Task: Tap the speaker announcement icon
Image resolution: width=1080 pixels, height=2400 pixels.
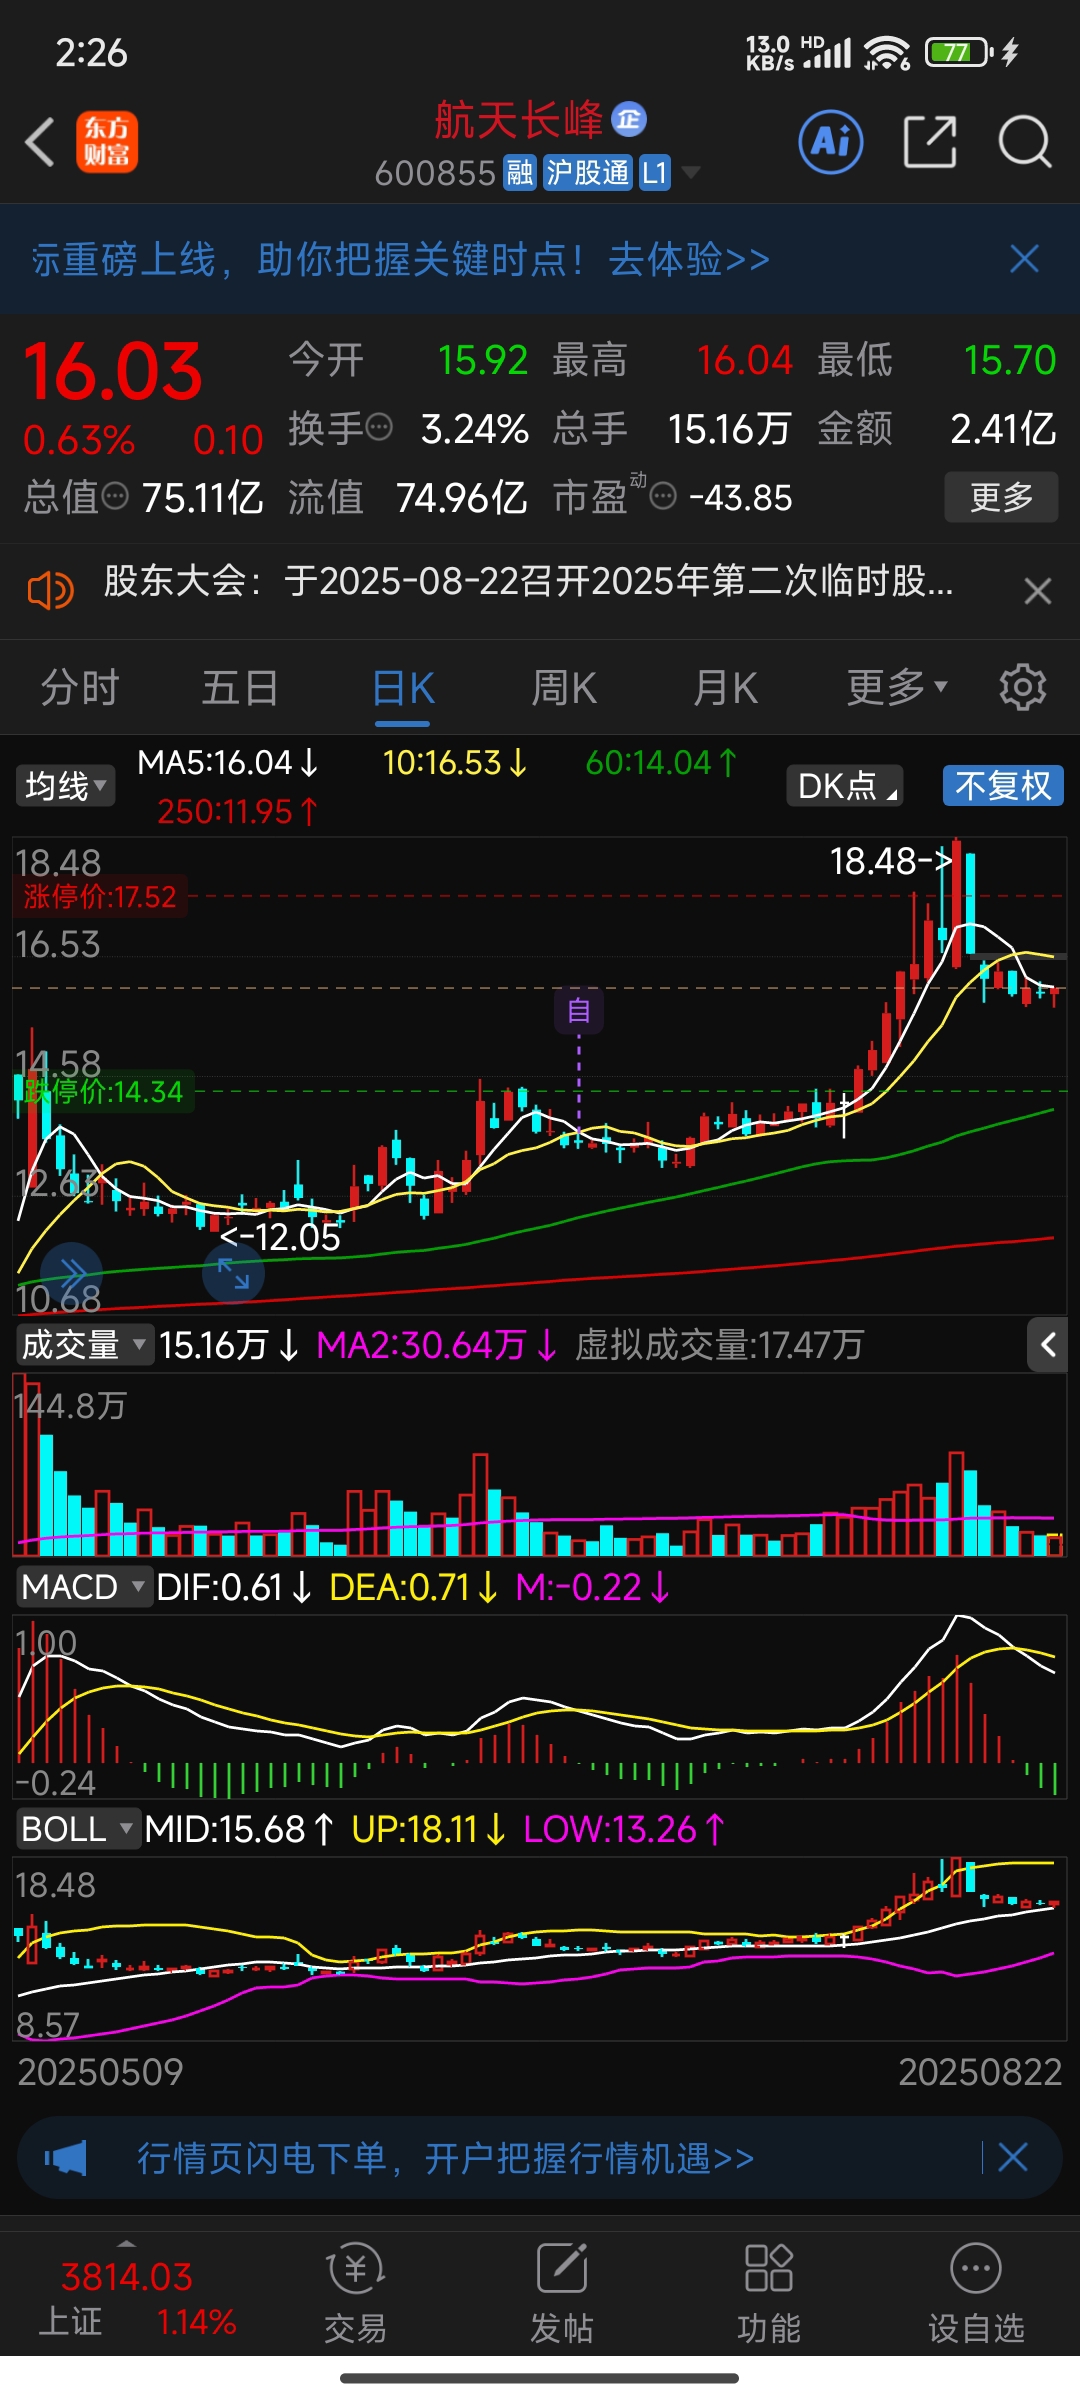Action: pyautogui.click(x=50, y=590)
